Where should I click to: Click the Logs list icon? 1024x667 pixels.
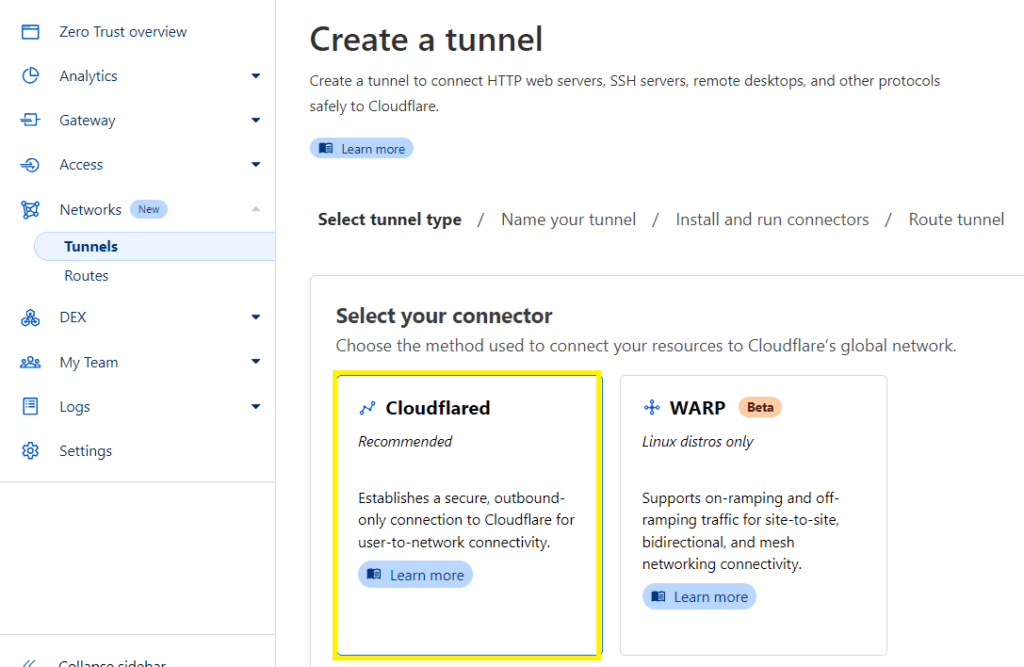tap(30, 406)
